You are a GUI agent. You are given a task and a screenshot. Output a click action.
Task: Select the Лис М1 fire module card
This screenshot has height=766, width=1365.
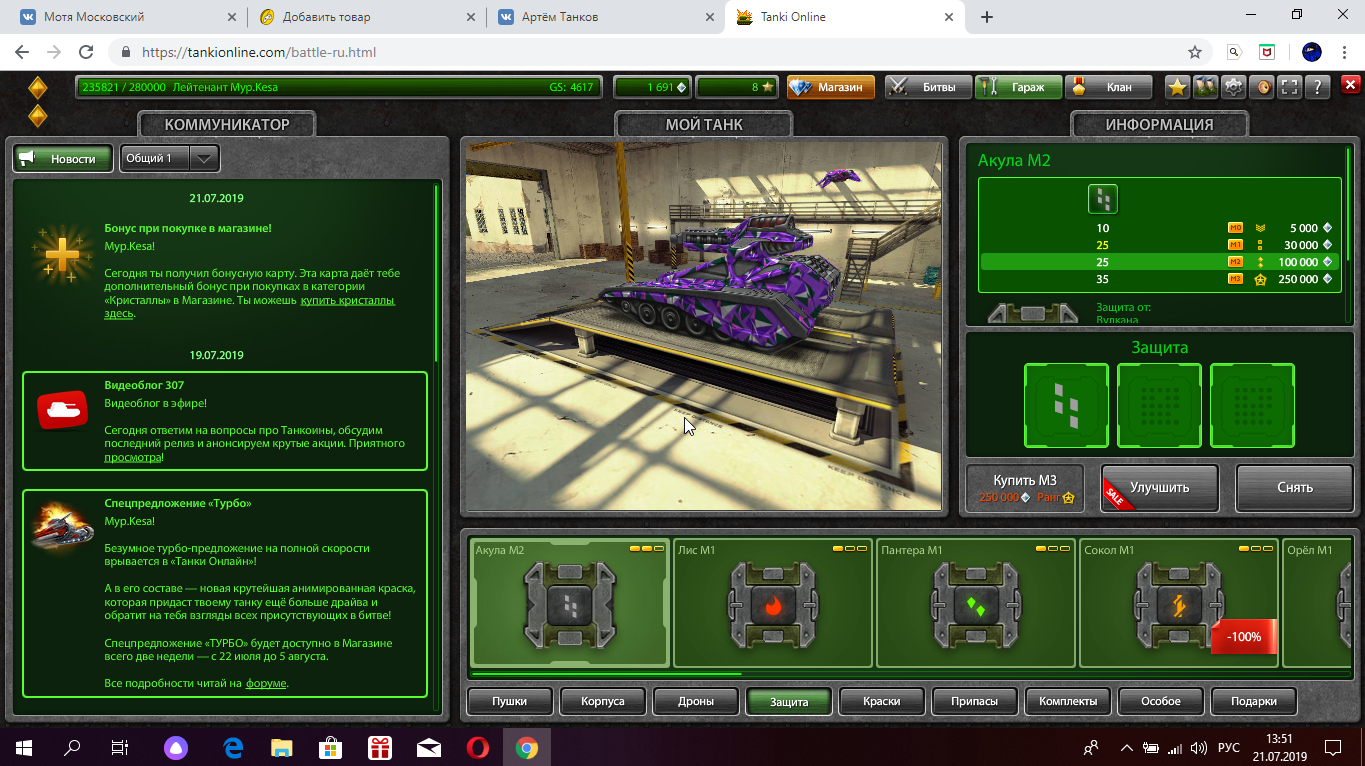coord(773,603)
